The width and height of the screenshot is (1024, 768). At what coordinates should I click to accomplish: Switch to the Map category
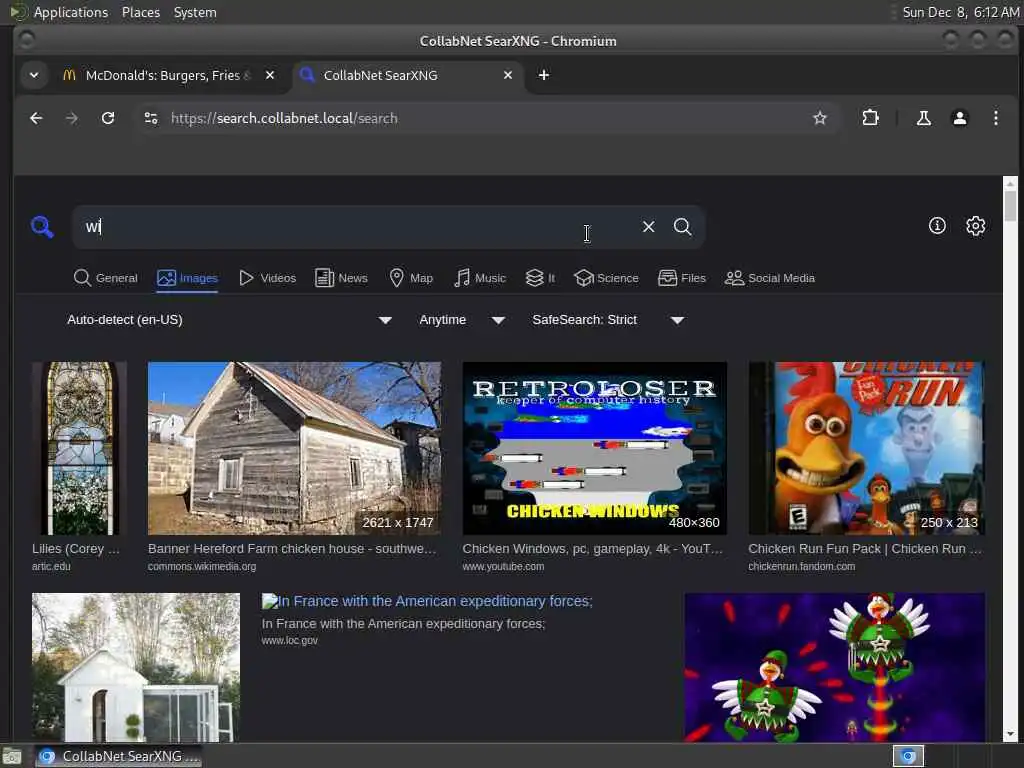411,278
